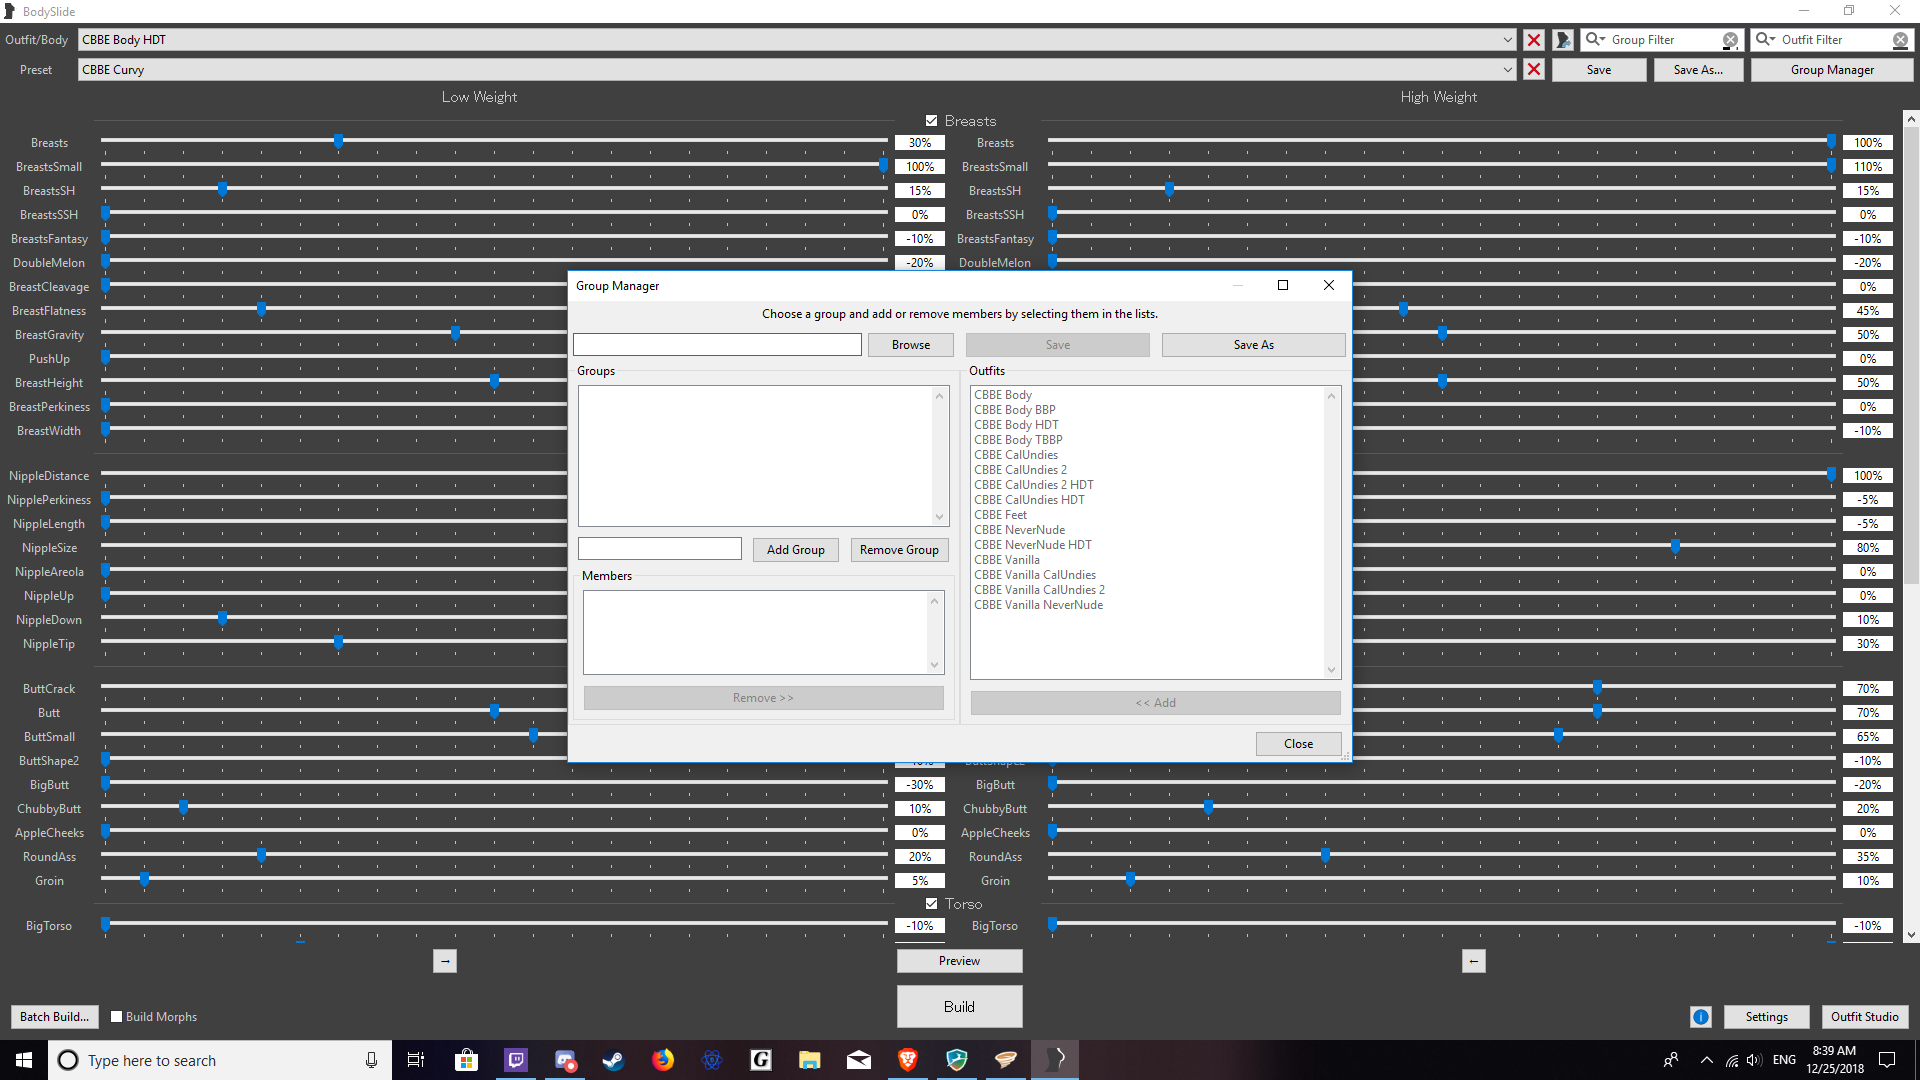Screen dimensions: 1920x1080
Task: Click the low weight Breasts slider handle
Action: click(x=338, y=141)
